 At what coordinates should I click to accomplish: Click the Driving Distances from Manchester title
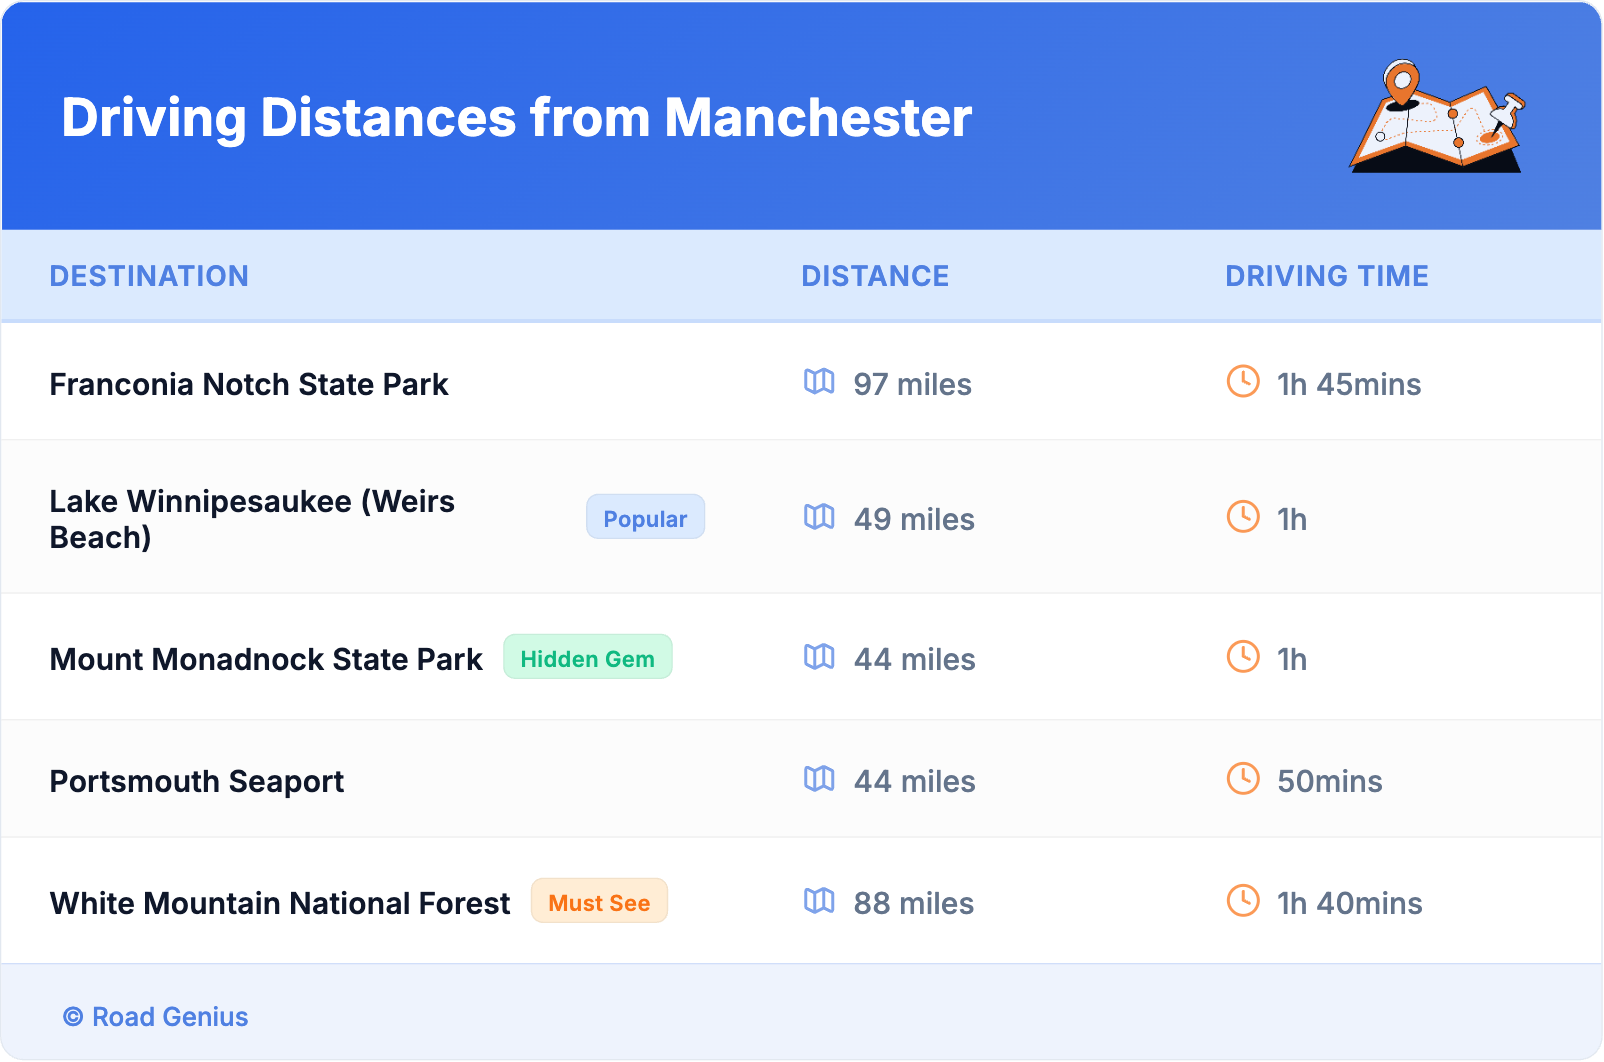tap(516, 118)
